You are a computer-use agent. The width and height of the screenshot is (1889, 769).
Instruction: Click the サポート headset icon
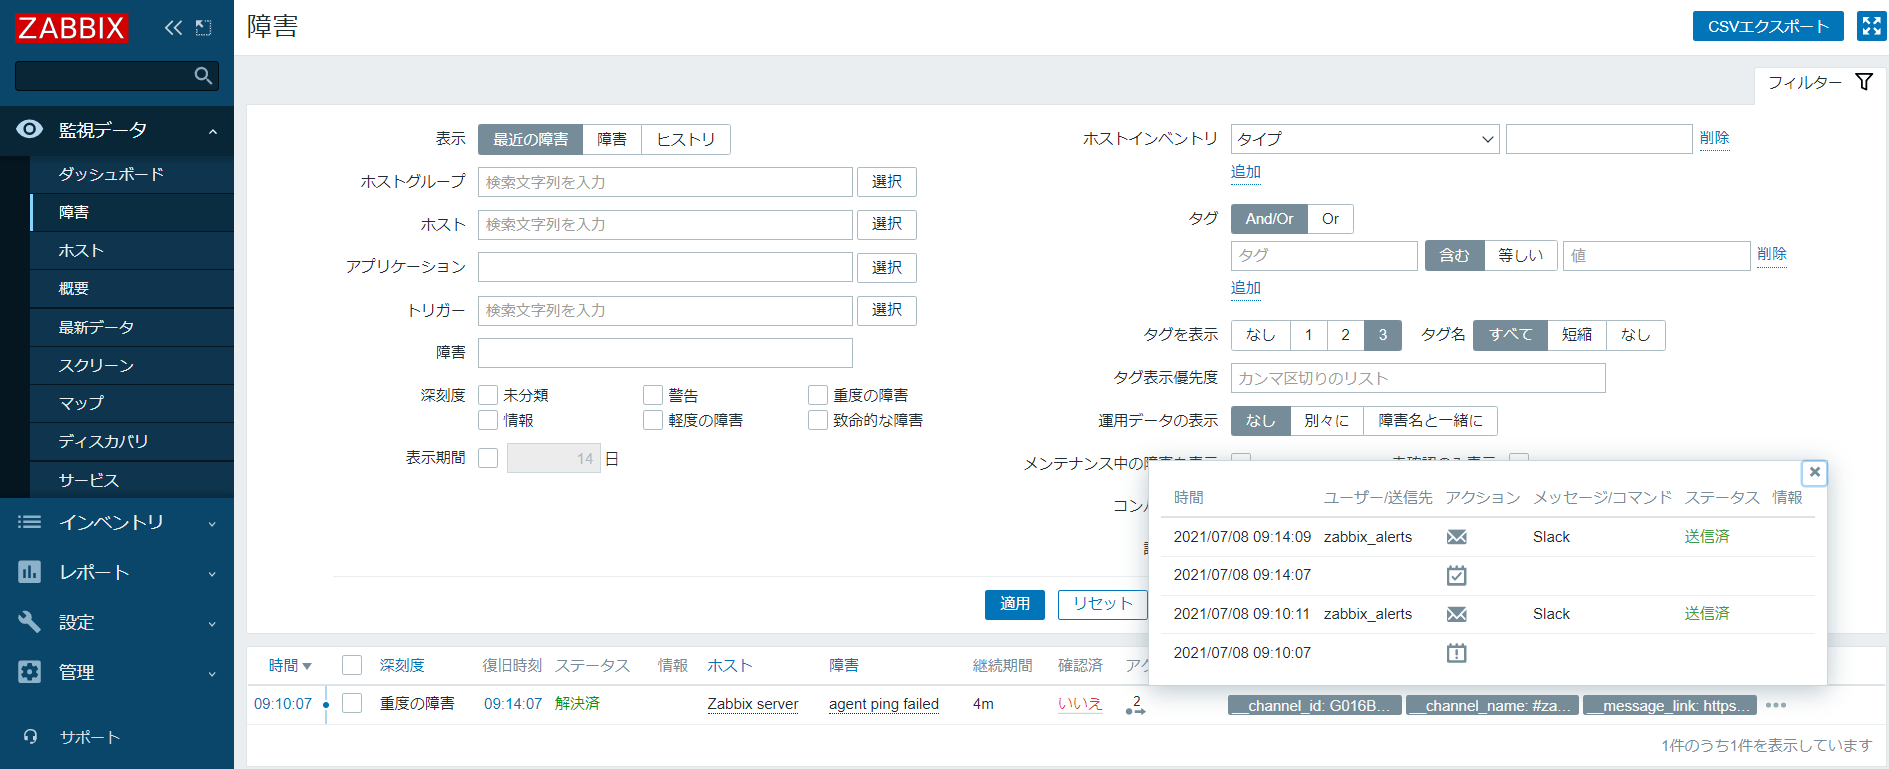point(31,737)
